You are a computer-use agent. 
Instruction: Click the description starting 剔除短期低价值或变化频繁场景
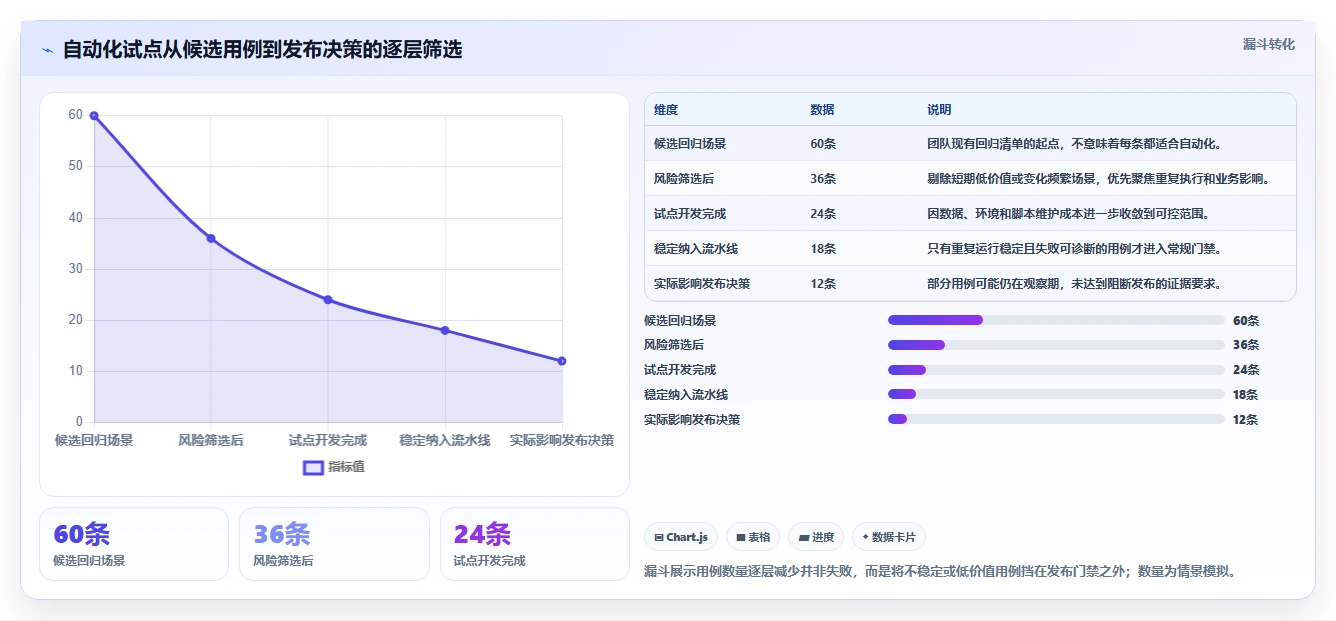click(x=1101, y=179)
